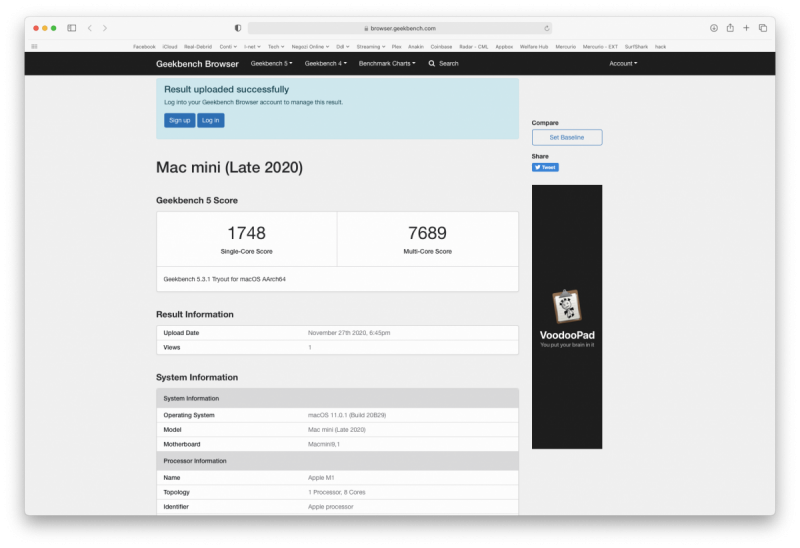The height and width of the screenshot is (548, 800).
Task: Open the Appbox bookmark
Action: [x=504, y=46]
